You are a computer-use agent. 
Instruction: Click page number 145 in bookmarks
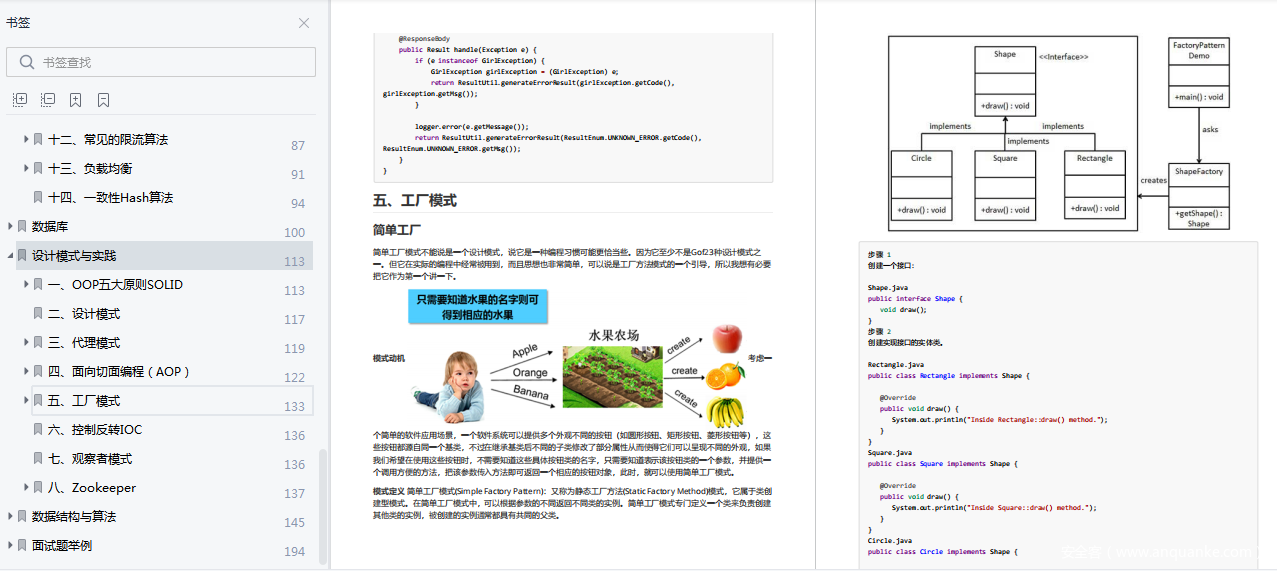[295, 522]
